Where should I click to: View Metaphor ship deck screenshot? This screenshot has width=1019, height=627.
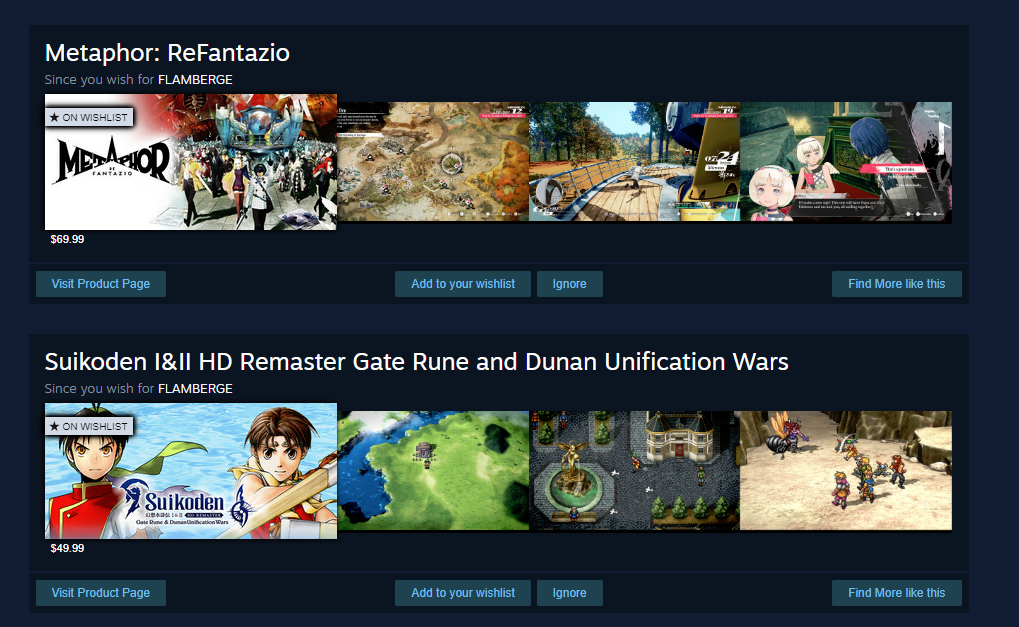point(634,162)
